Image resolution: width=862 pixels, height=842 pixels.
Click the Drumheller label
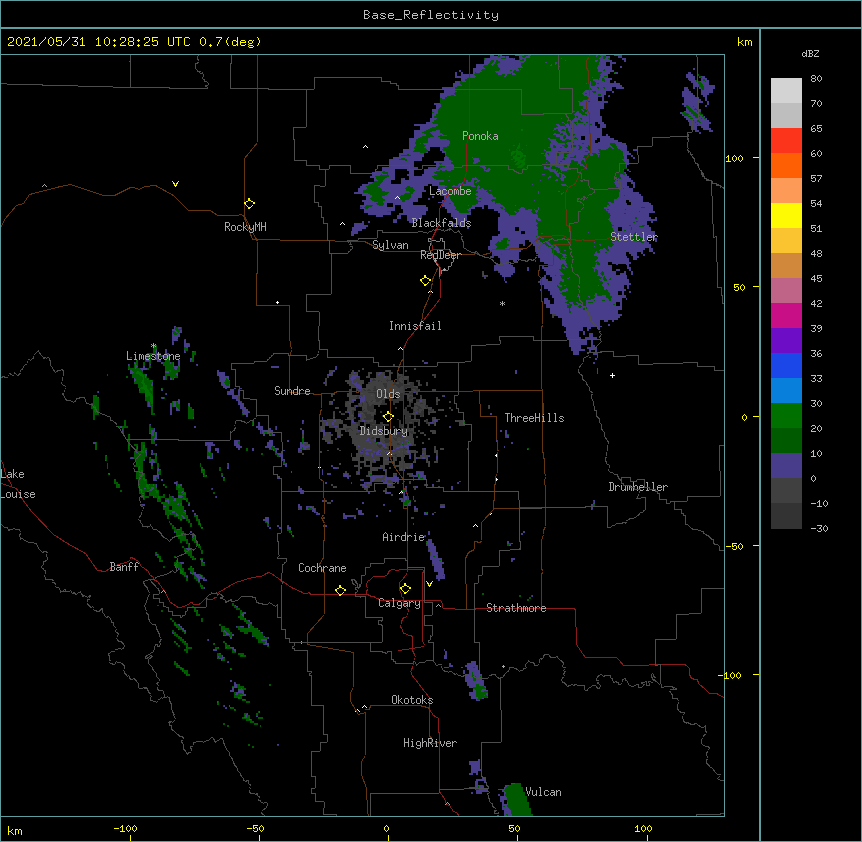coord(638,487)
